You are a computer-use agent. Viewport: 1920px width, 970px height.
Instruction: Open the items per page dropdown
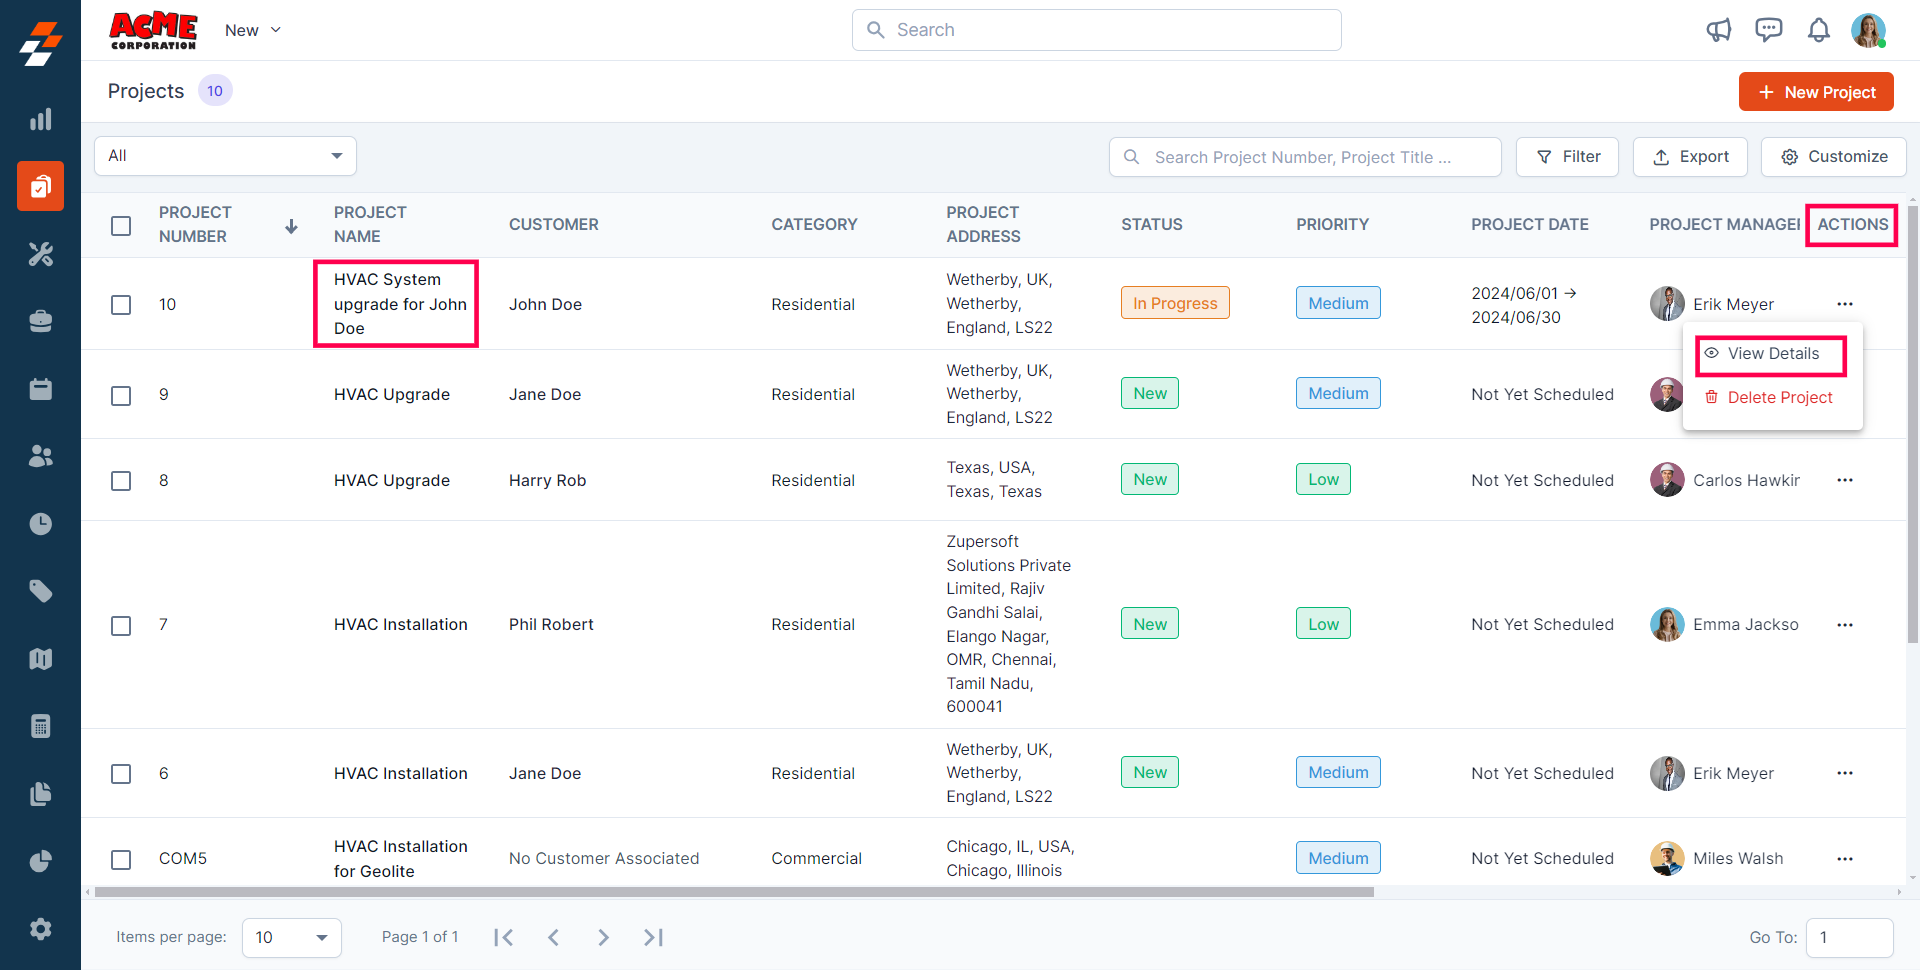[x=291, y=937]
